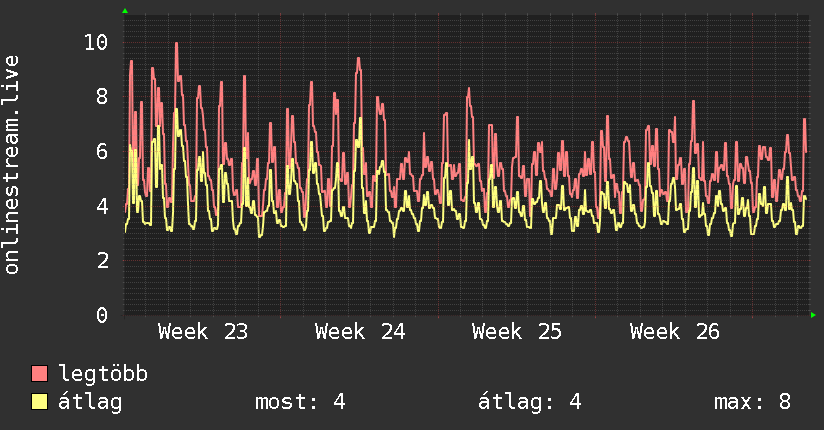
Task: Click the 0 value on y-axis
Action: pos(102,315)
